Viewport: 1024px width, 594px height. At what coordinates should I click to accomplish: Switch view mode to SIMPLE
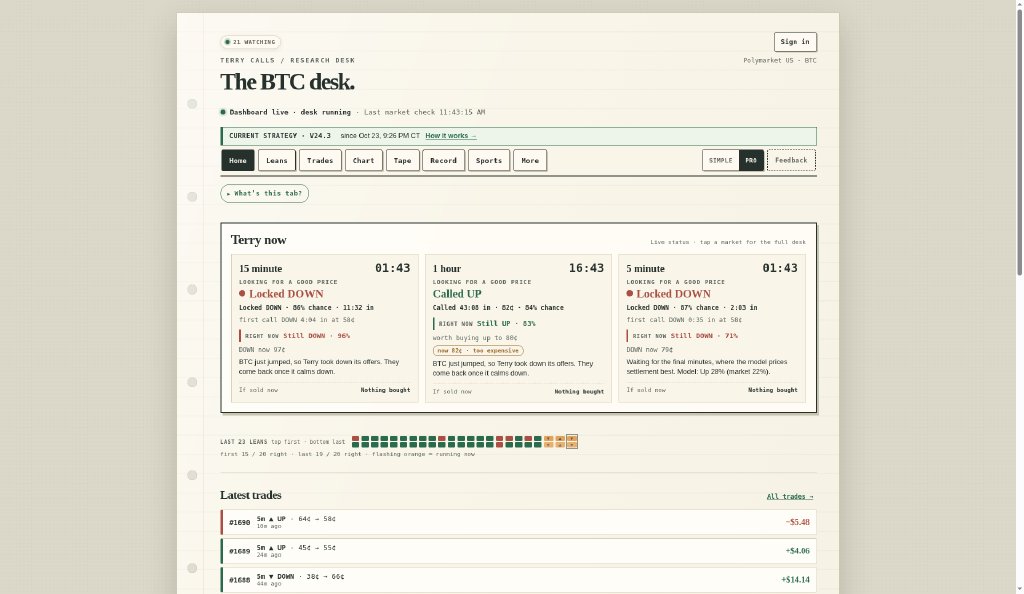coord(721,161)
